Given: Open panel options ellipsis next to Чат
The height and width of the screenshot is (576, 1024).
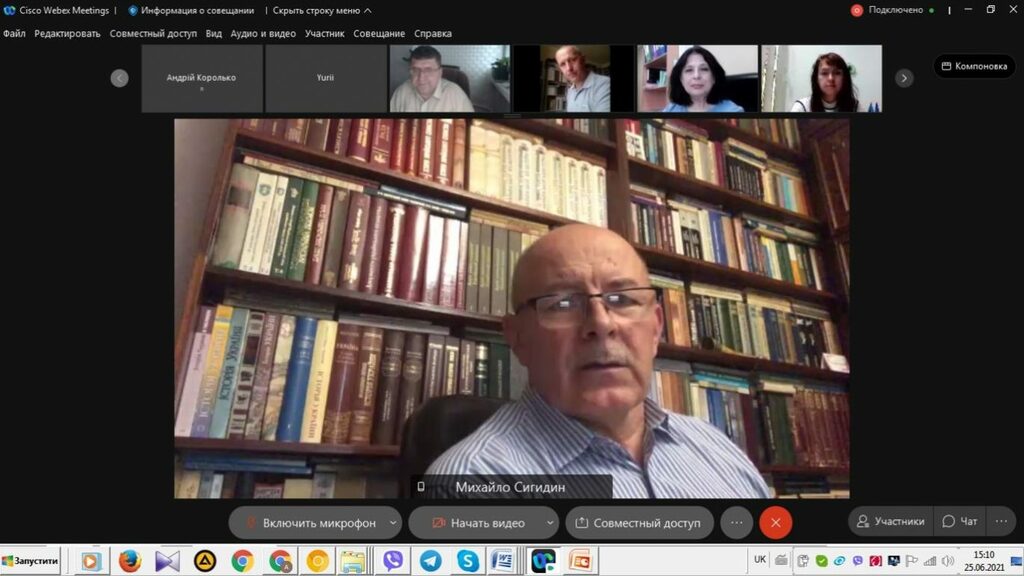Looking at the screenshot, I should click(1001, 521).
